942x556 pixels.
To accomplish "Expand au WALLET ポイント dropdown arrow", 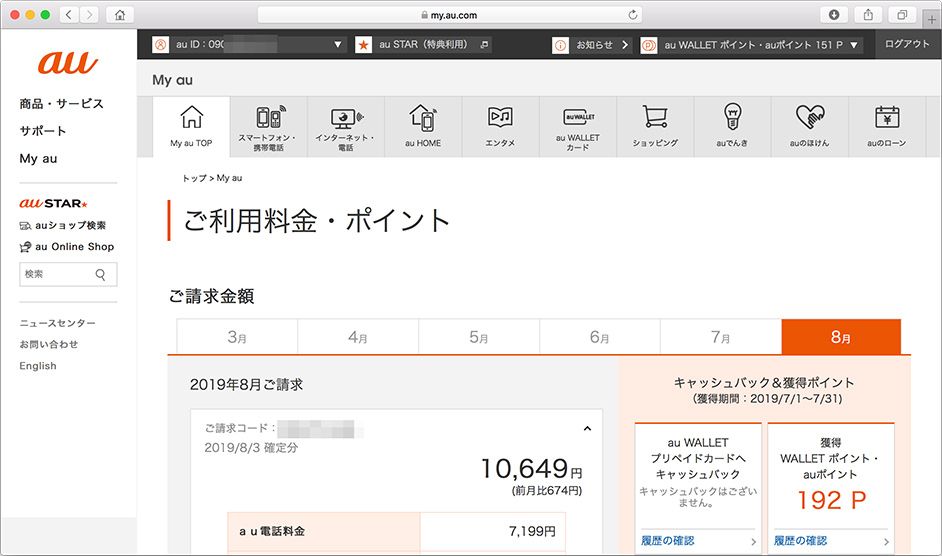I will click(854, 45).
